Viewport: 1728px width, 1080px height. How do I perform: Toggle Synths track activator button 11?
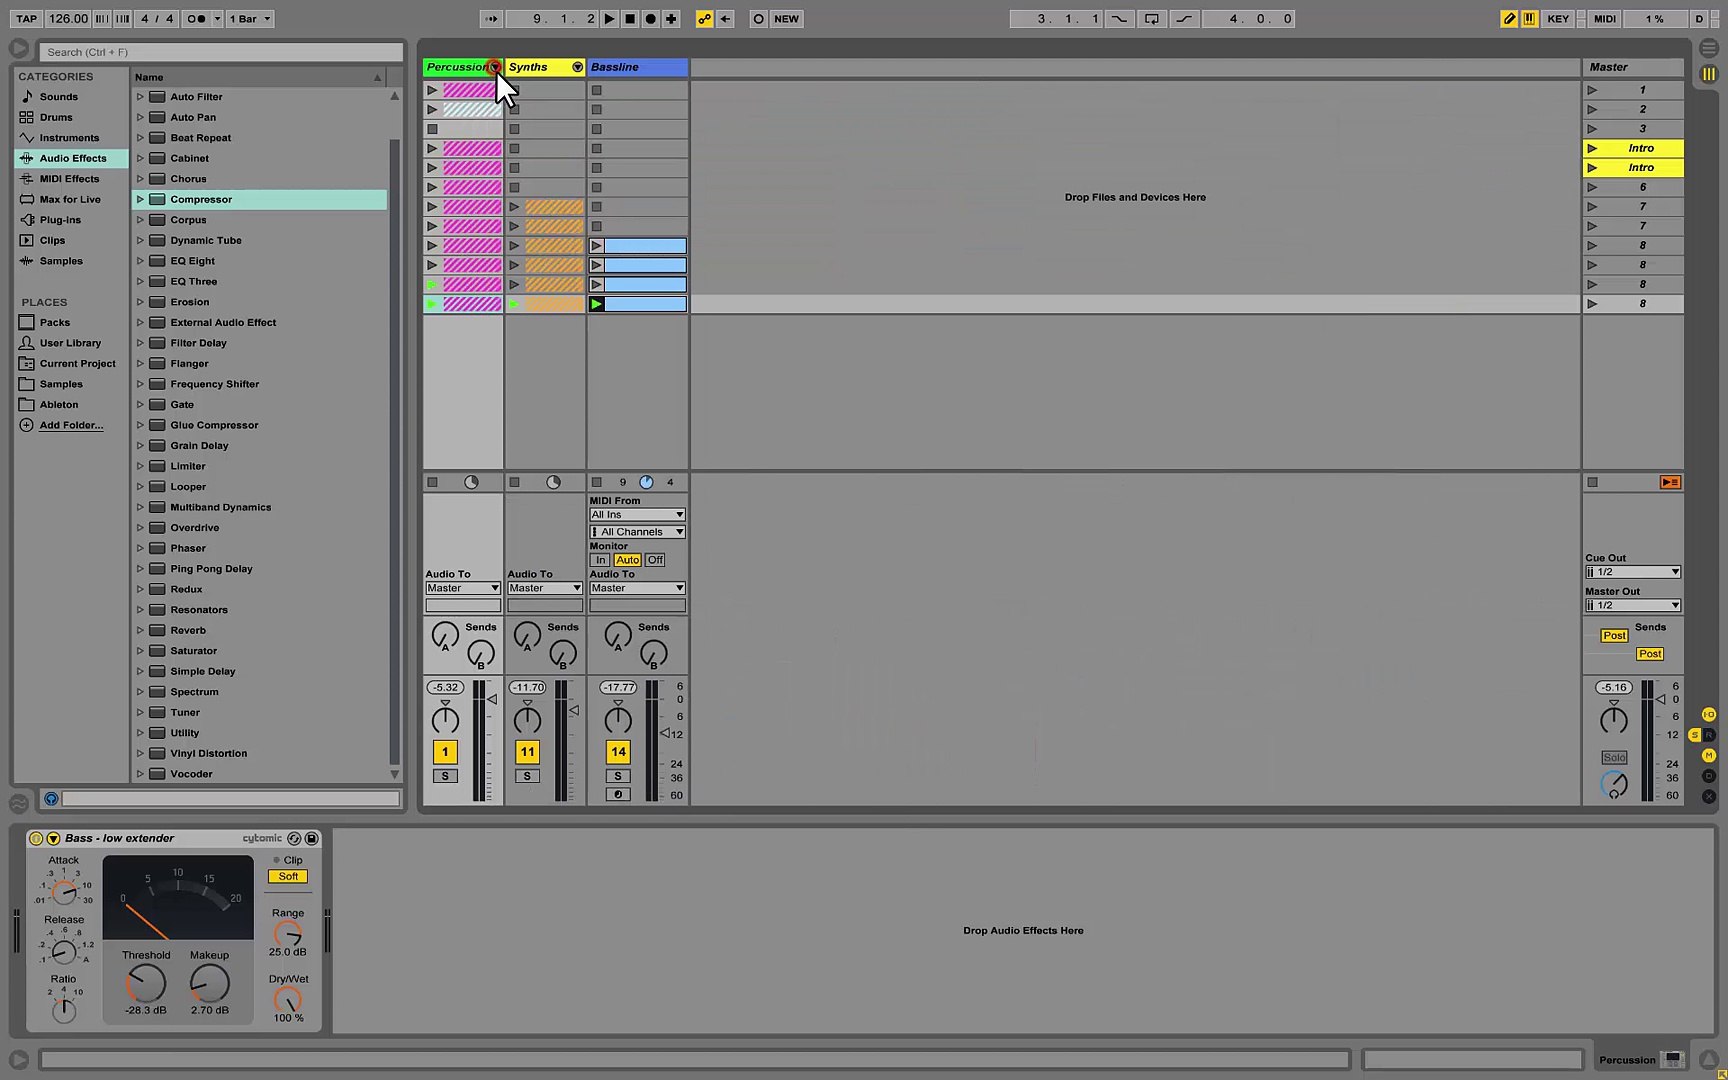(x=527, y=752)
